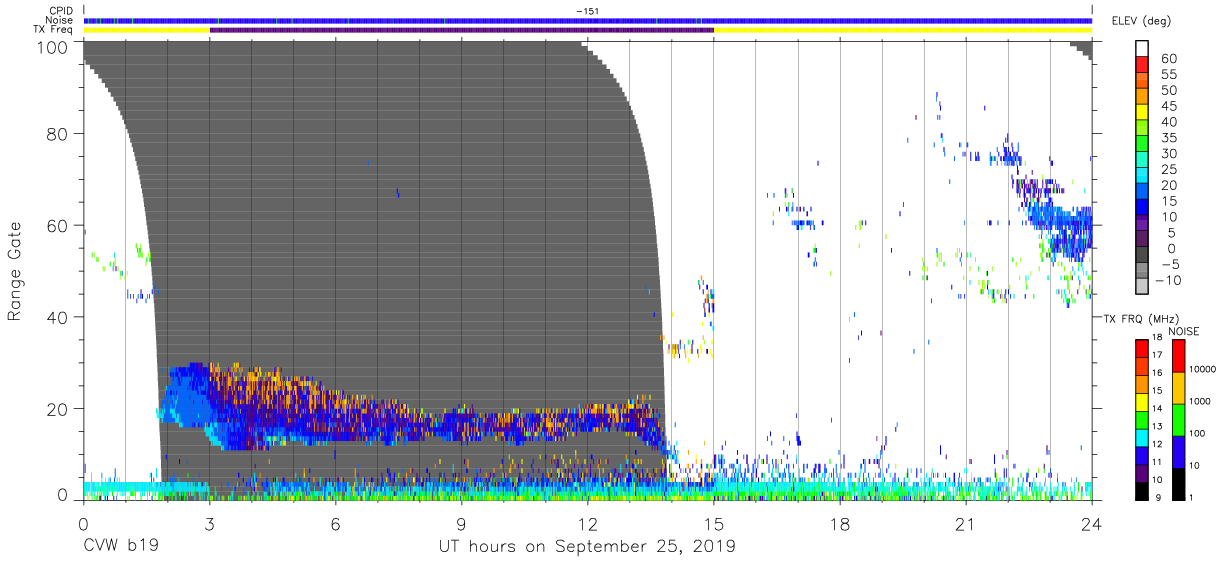
Task: Pick the yellow 40–45 elevation colorbar swatch
Action: [x=1141, y=114]
